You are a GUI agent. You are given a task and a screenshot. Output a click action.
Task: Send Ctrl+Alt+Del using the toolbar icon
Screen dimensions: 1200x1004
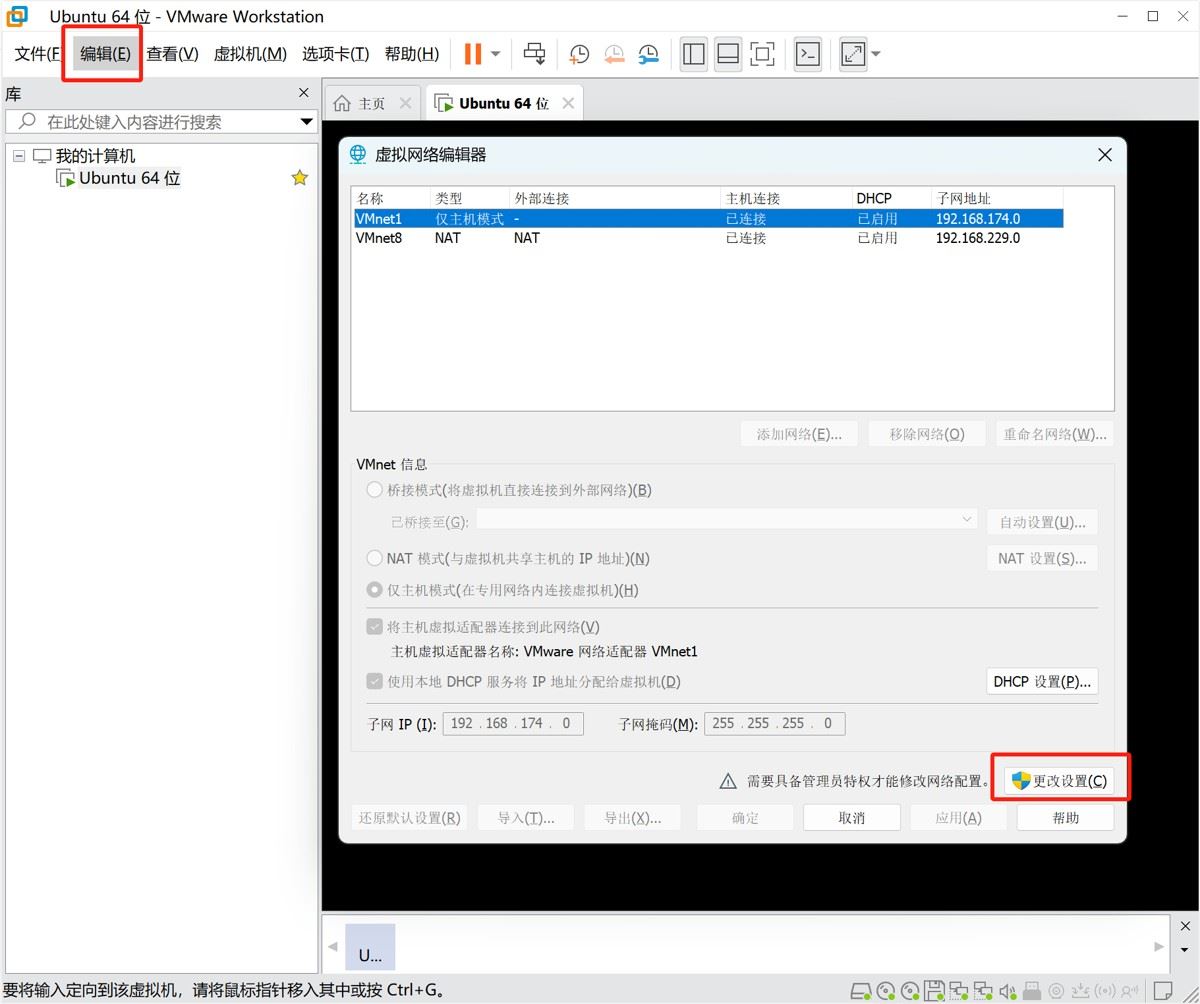coord(535,54)
